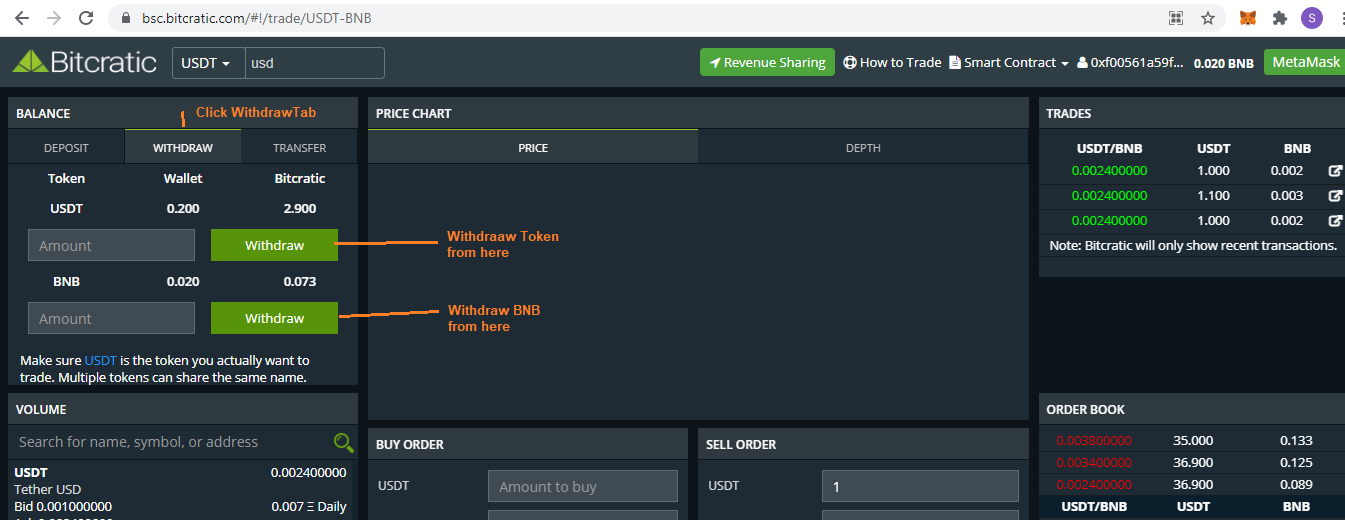Screen dimensions: 1345x520
Task: Open the browser extensions puzzle icon
Action: 1279,18
